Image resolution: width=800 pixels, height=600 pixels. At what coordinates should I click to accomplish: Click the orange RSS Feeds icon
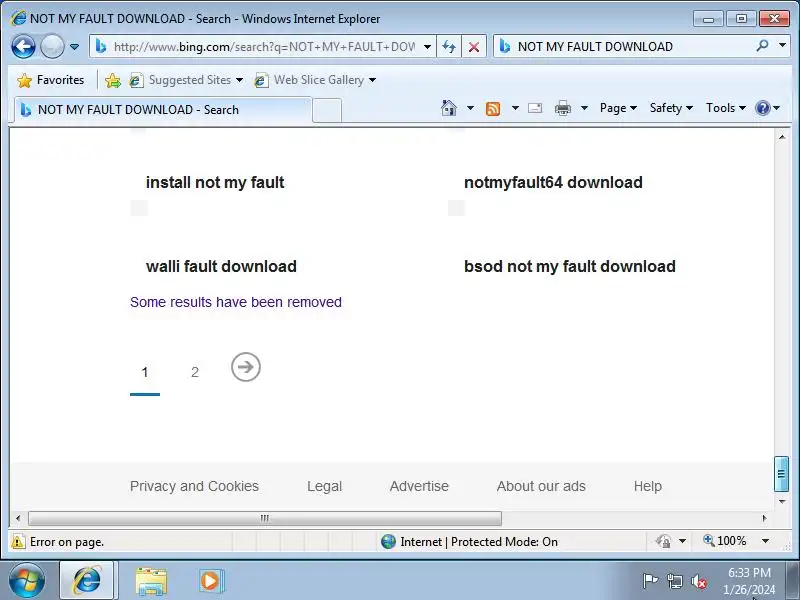tap(493, 109)
